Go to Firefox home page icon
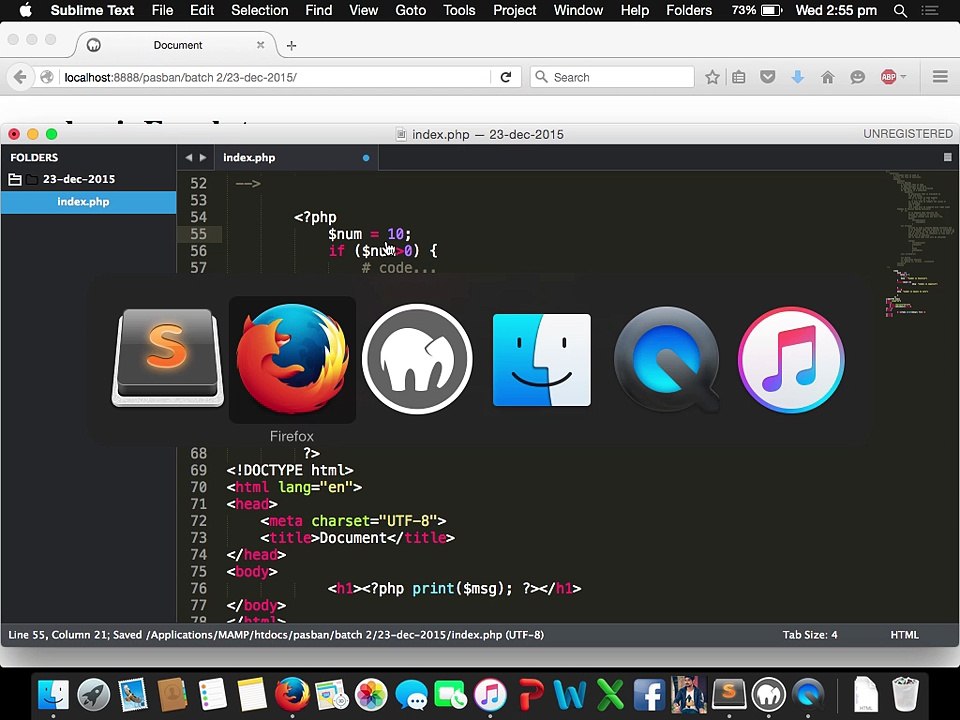The height and width of the screenshot is (720, 960). click(x=827, y=77)
